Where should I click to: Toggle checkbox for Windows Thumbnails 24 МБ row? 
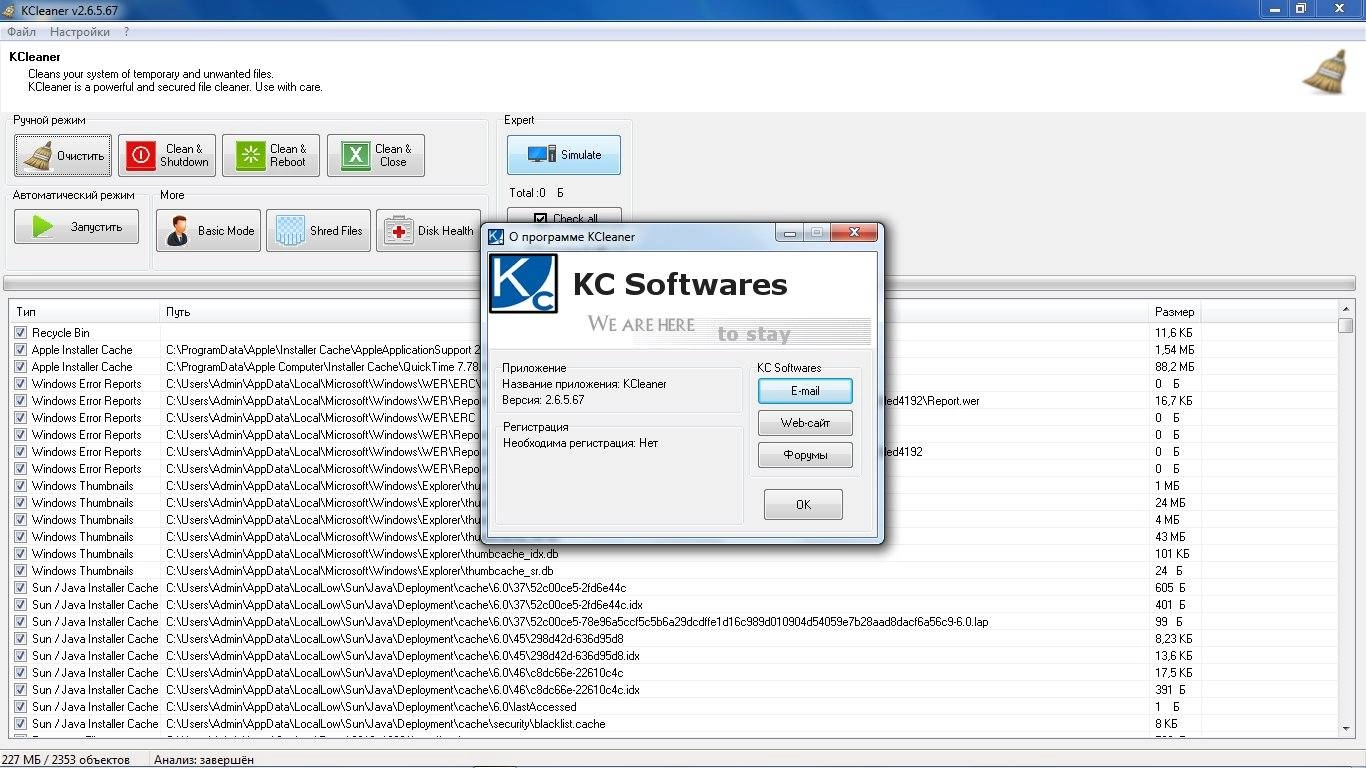click(20, 502)
